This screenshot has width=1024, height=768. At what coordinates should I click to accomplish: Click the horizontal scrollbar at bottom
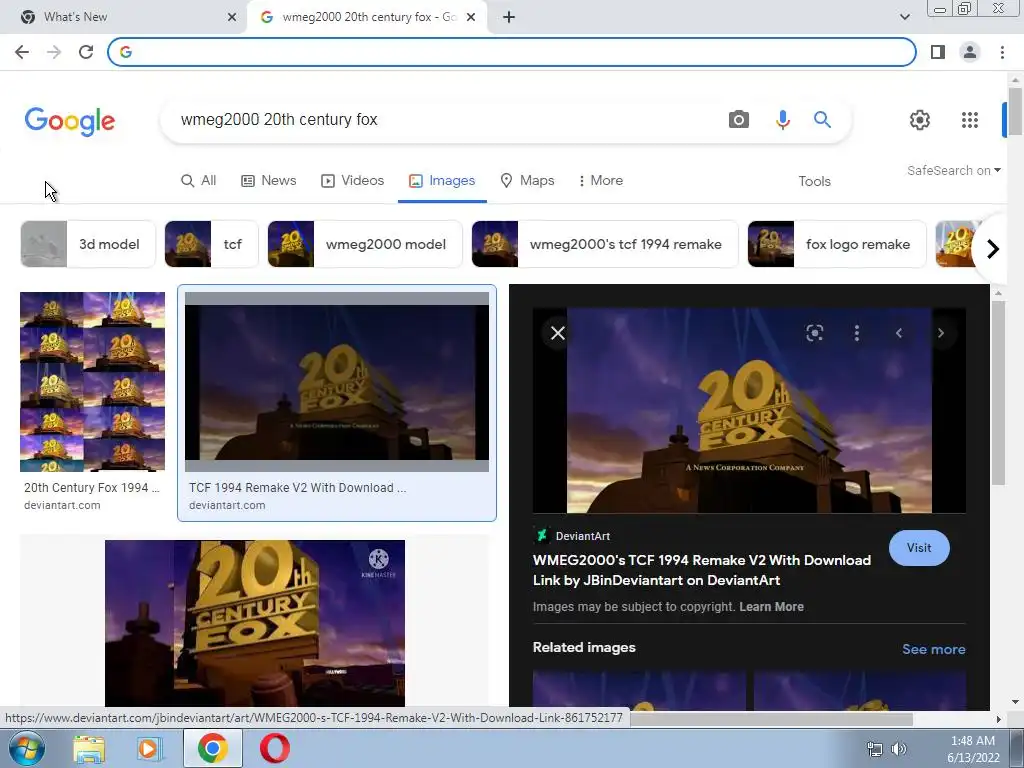771,719
